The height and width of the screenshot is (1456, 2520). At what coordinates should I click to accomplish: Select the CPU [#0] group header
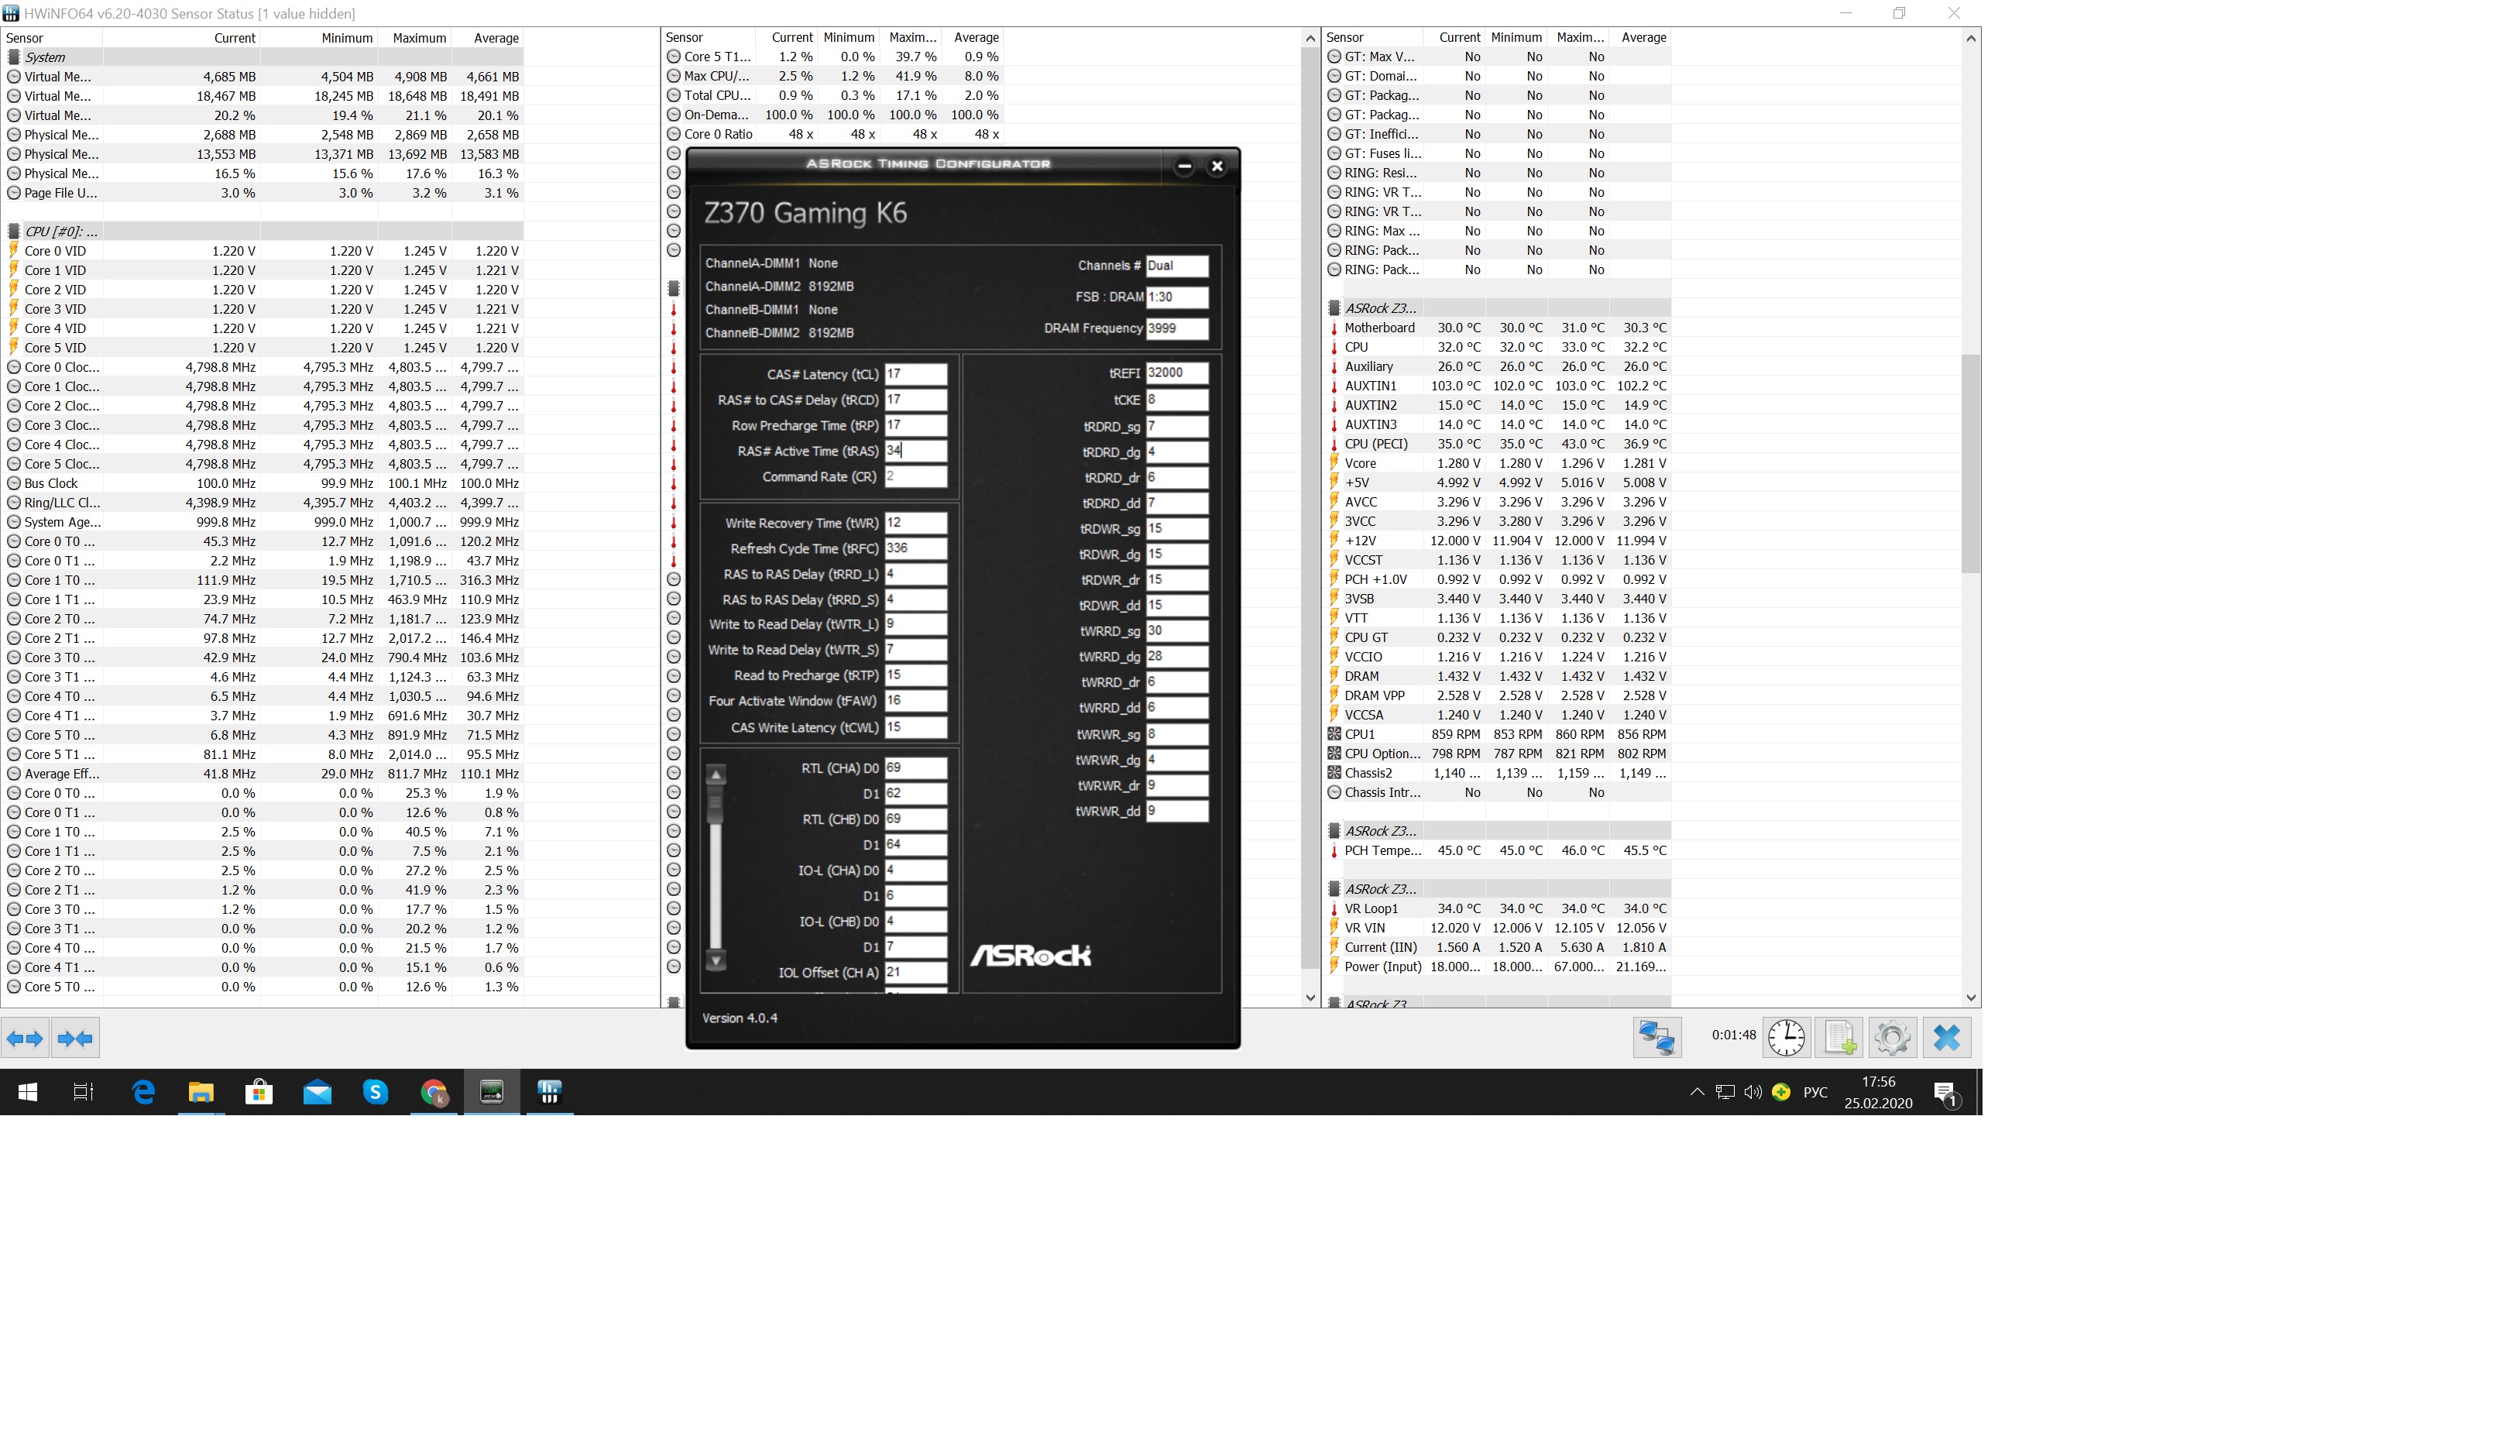pyautogui.click(x=60, y=231)
